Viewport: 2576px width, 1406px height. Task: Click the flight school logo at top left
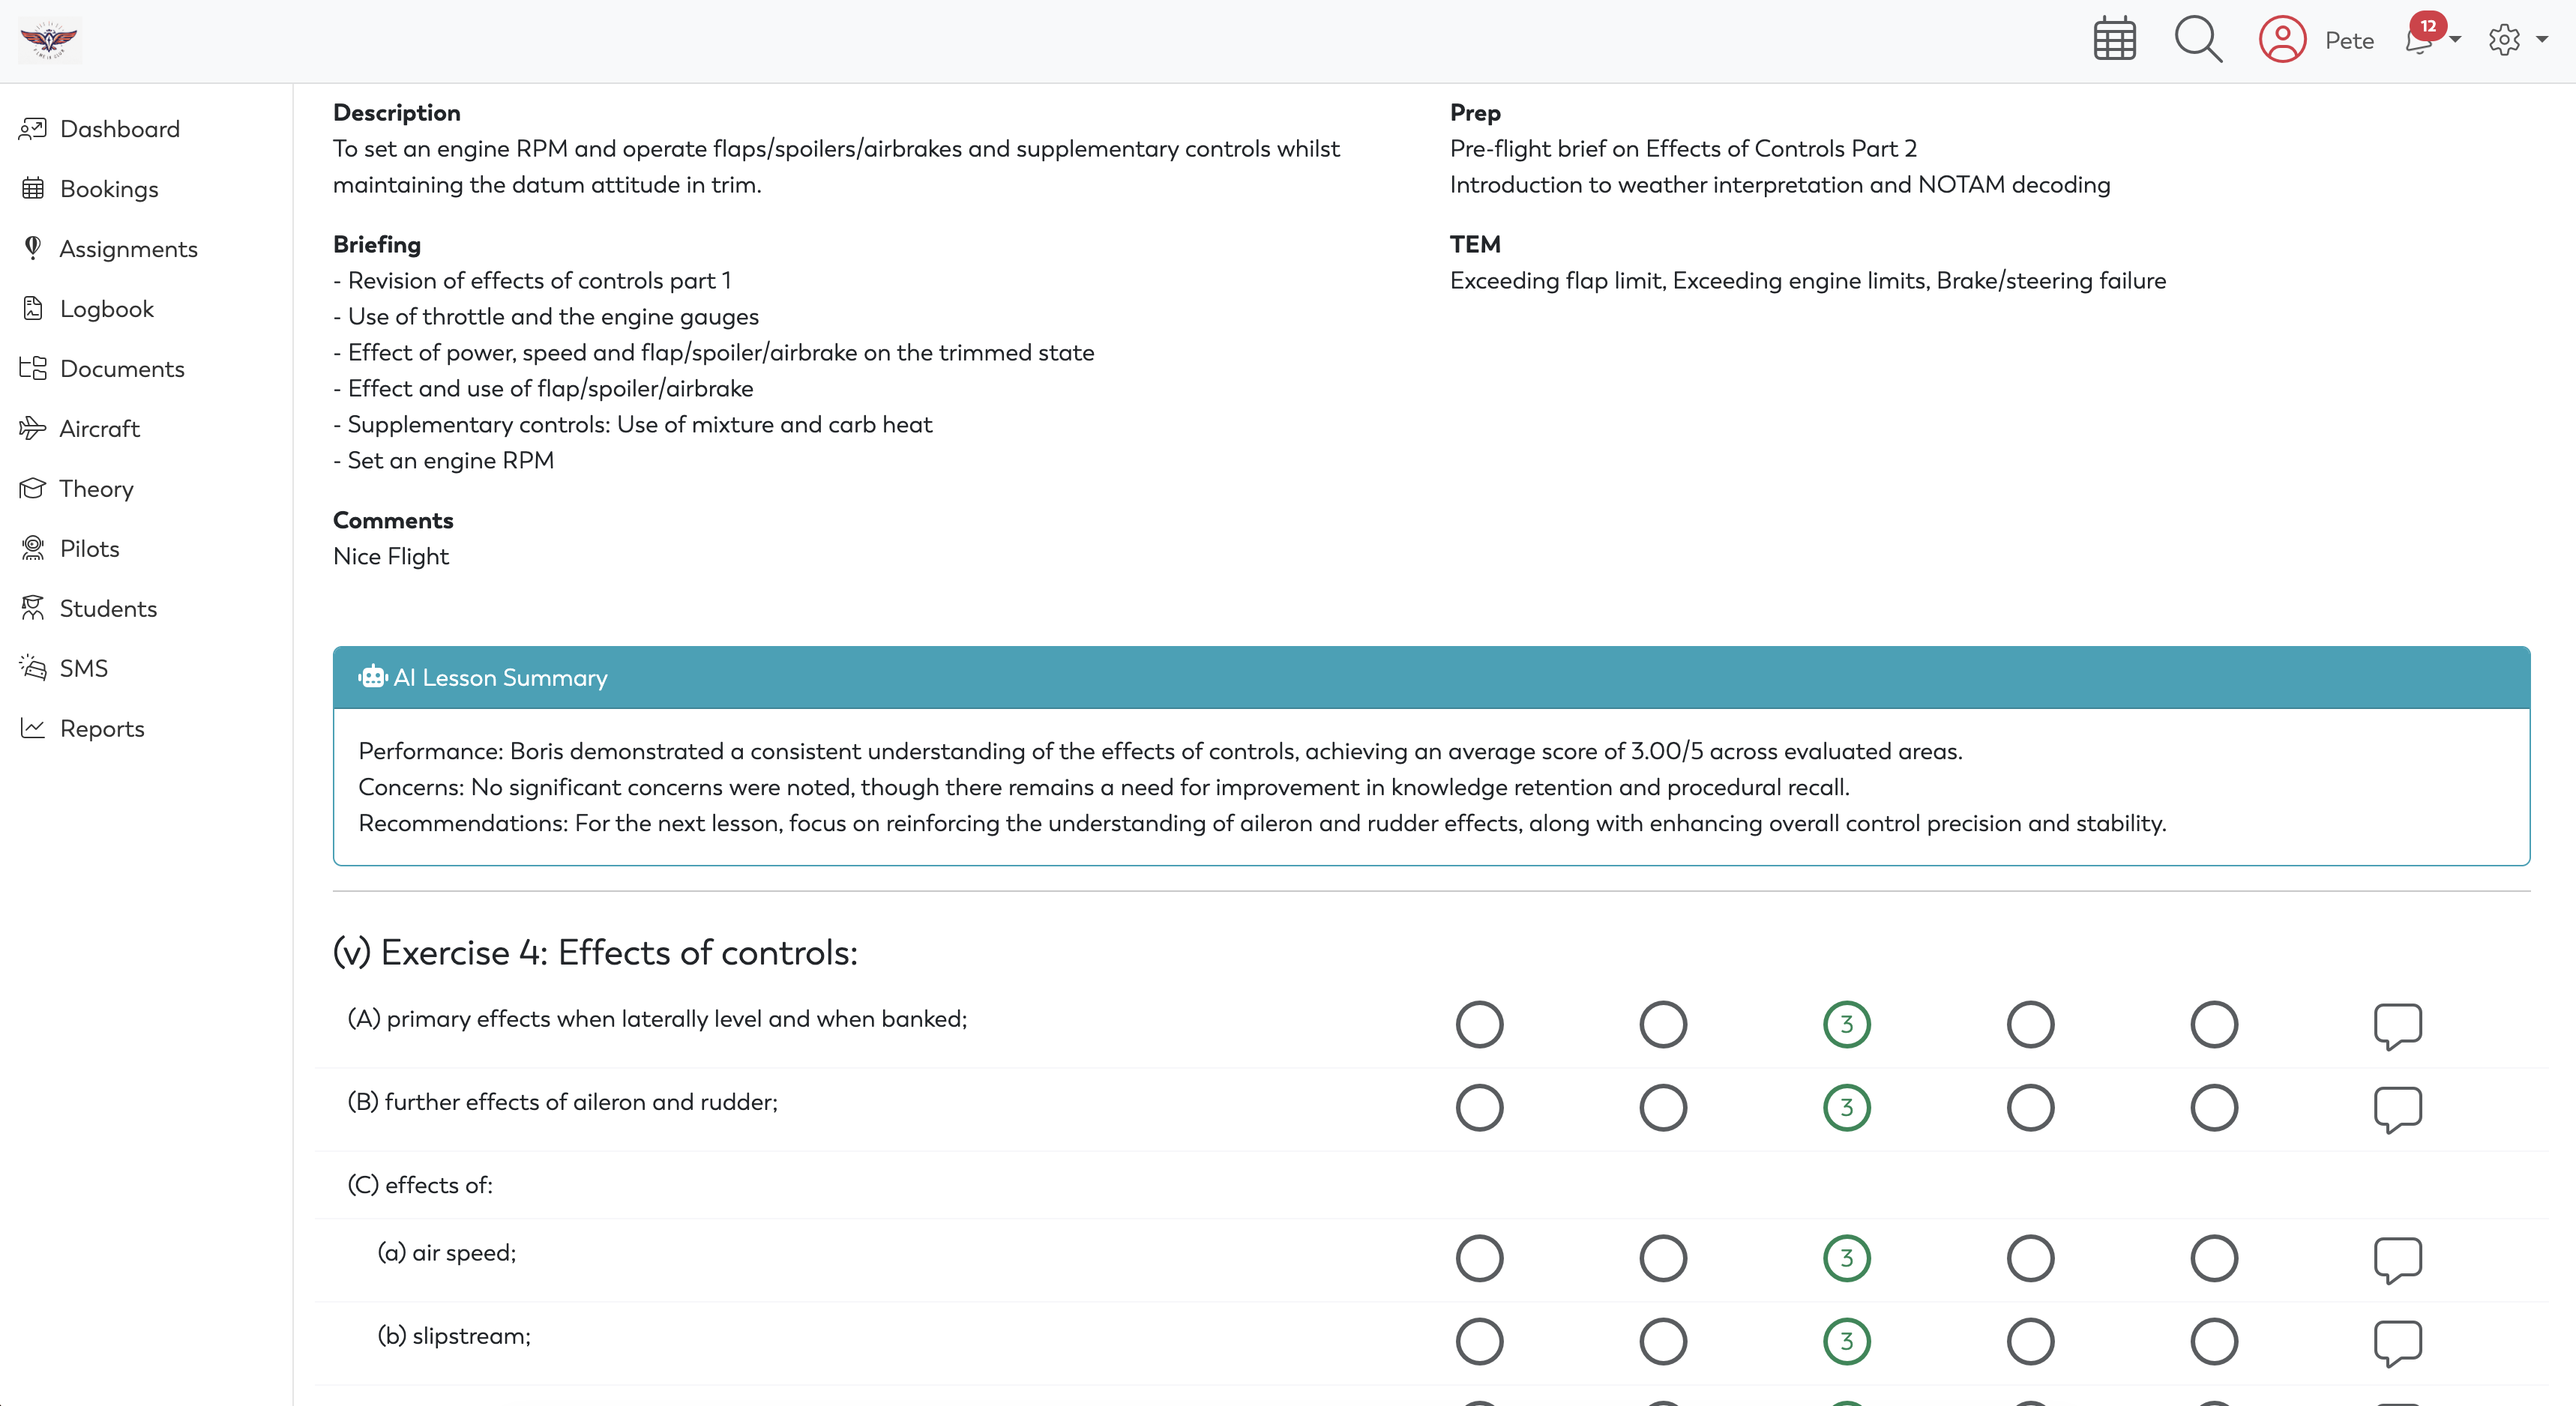click(49, 41)
